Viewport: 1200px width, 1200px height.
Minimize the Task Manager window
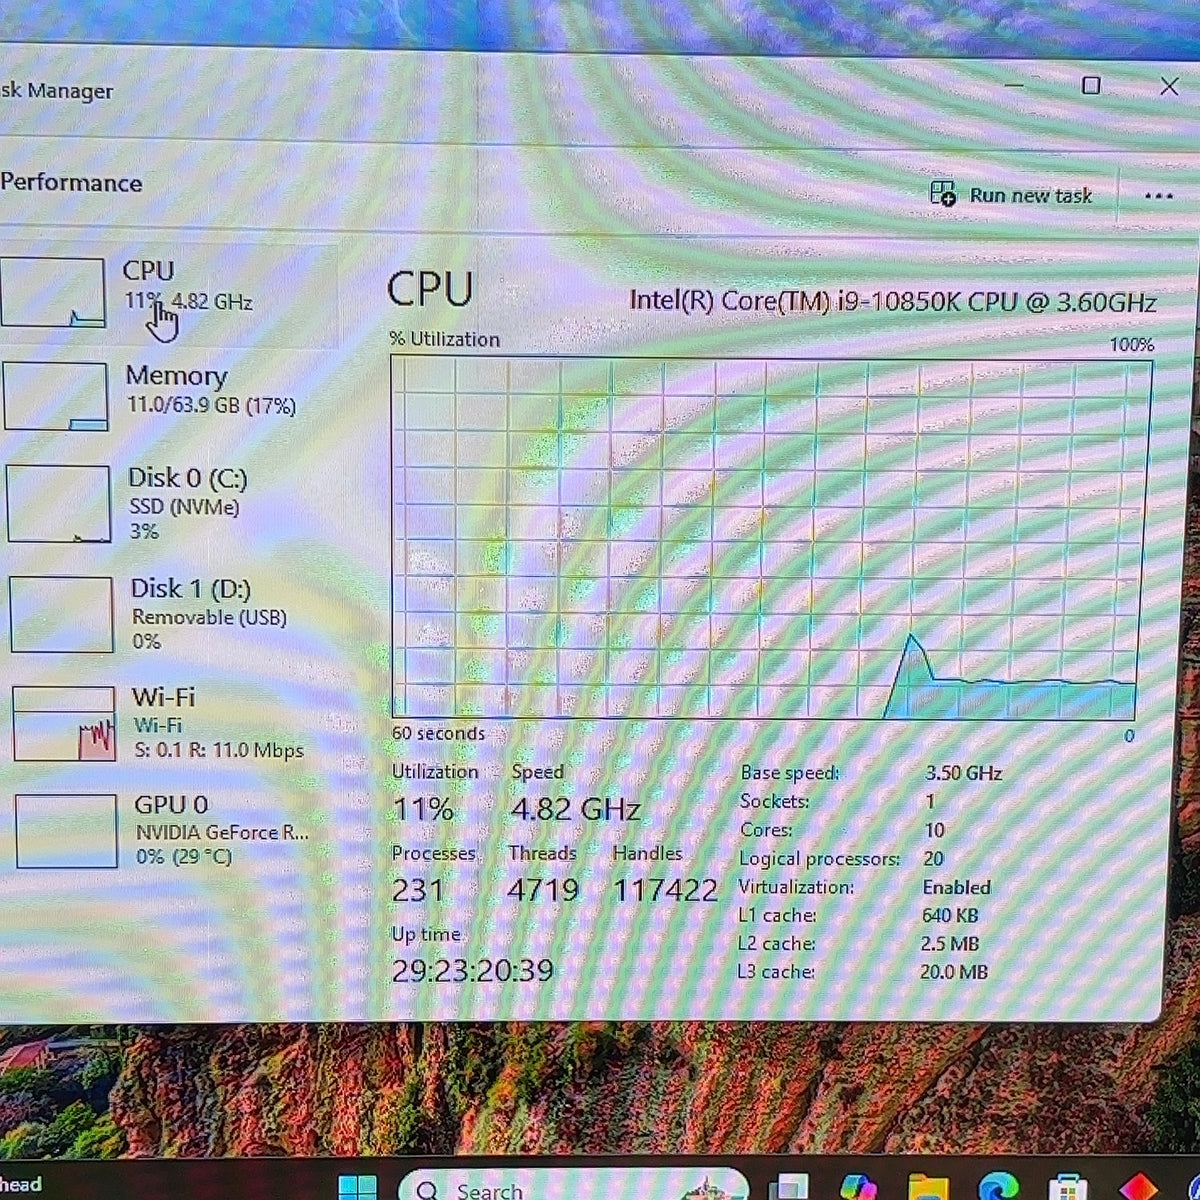pos(1014,86)
